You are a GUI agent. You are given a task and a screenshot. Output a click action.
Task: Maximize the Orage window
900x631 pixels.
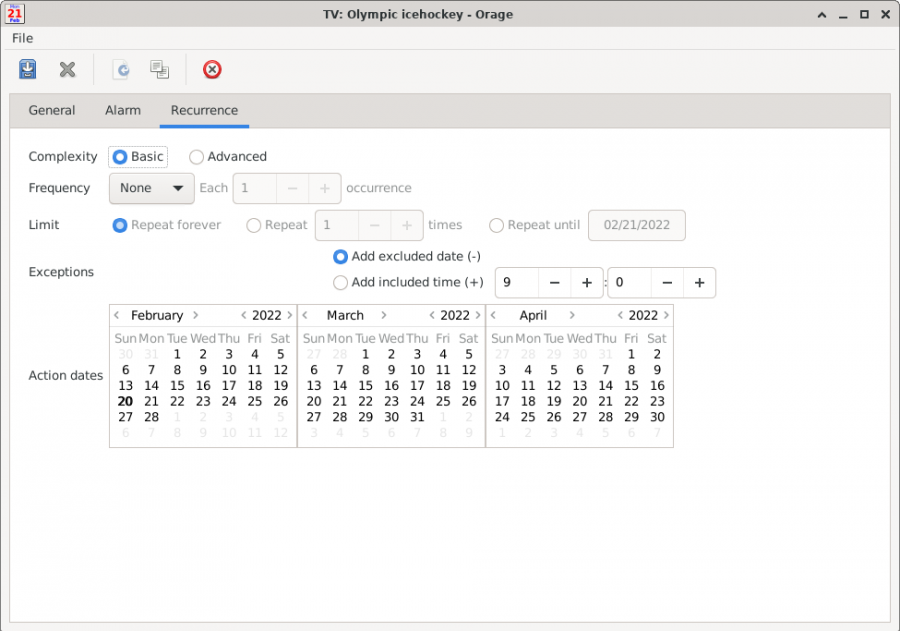click(864, 14)
